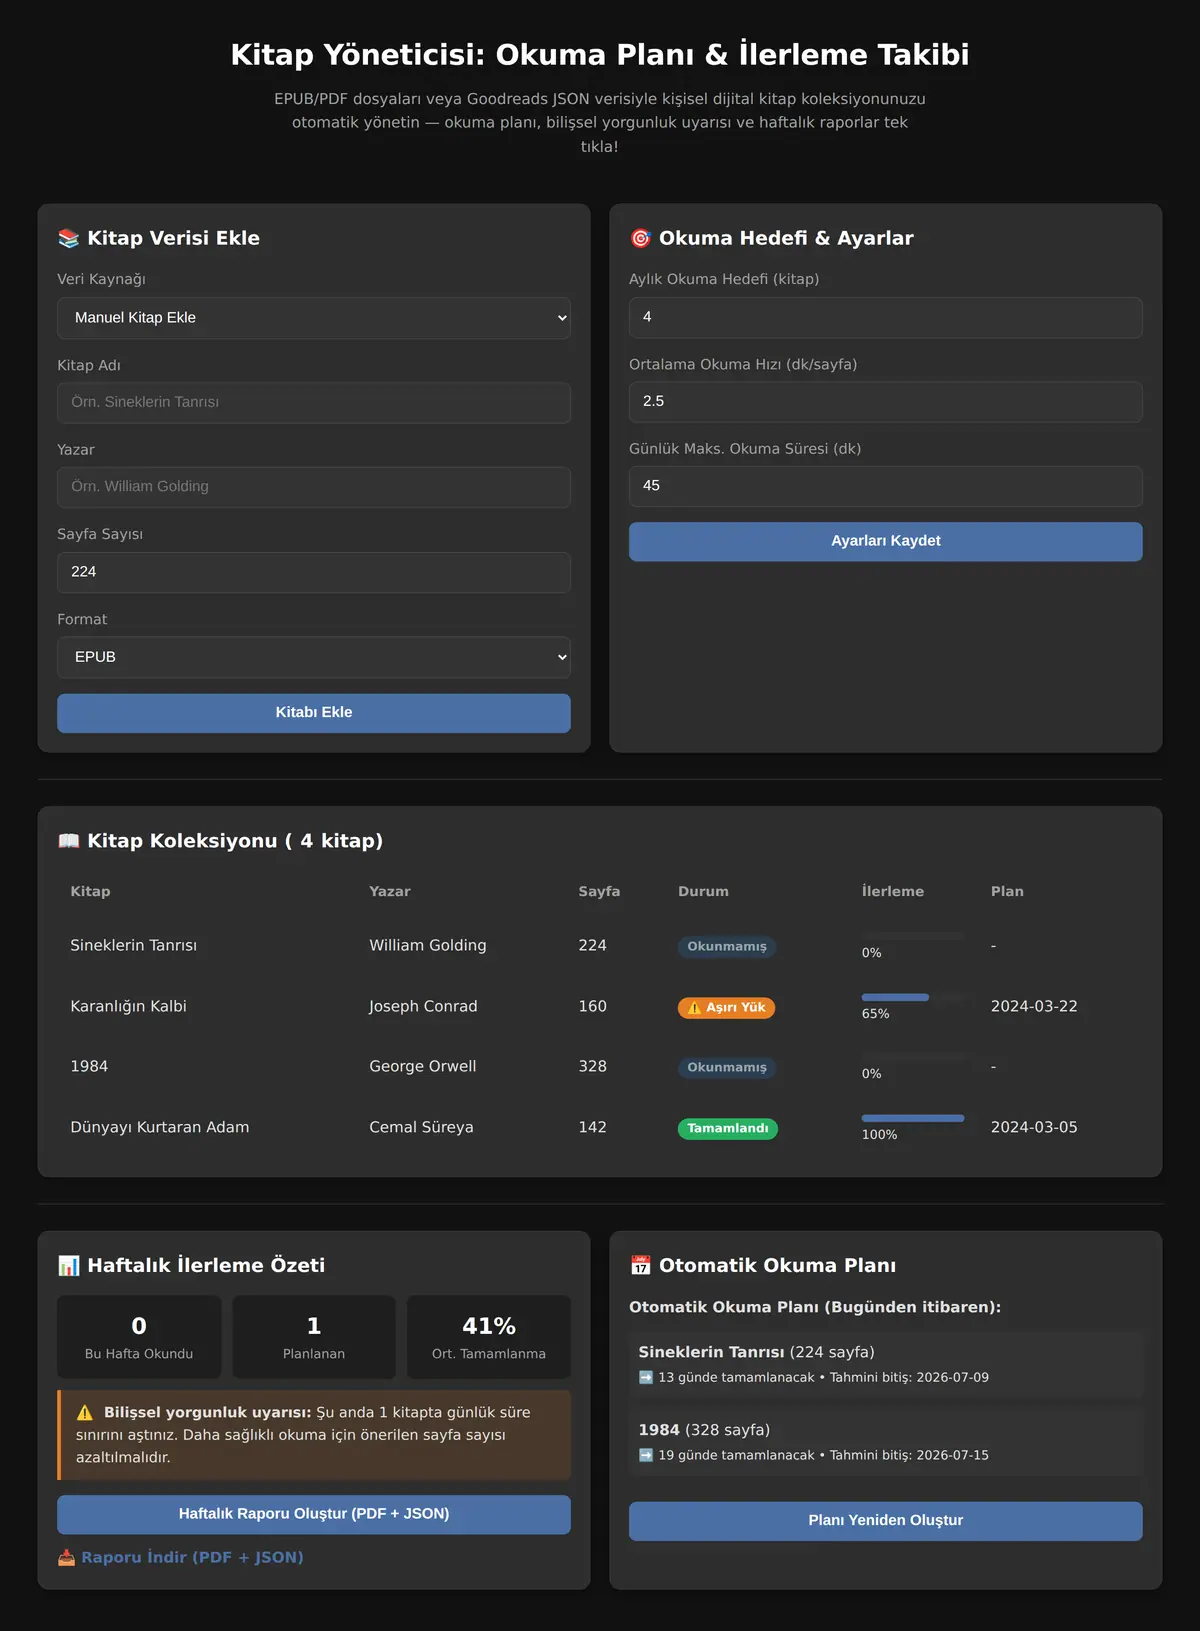
Task: Click the Planı Yeniden Oluştur button
Action: [x=886, y=1521]
